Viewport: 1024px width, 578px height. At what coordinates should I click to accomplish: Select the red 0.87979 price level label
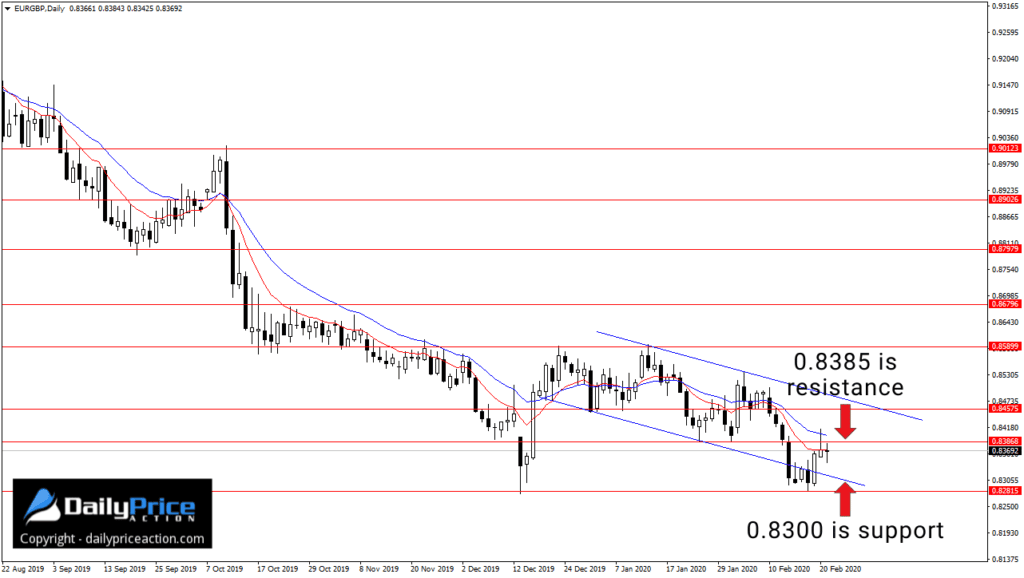click(1005, 249)
